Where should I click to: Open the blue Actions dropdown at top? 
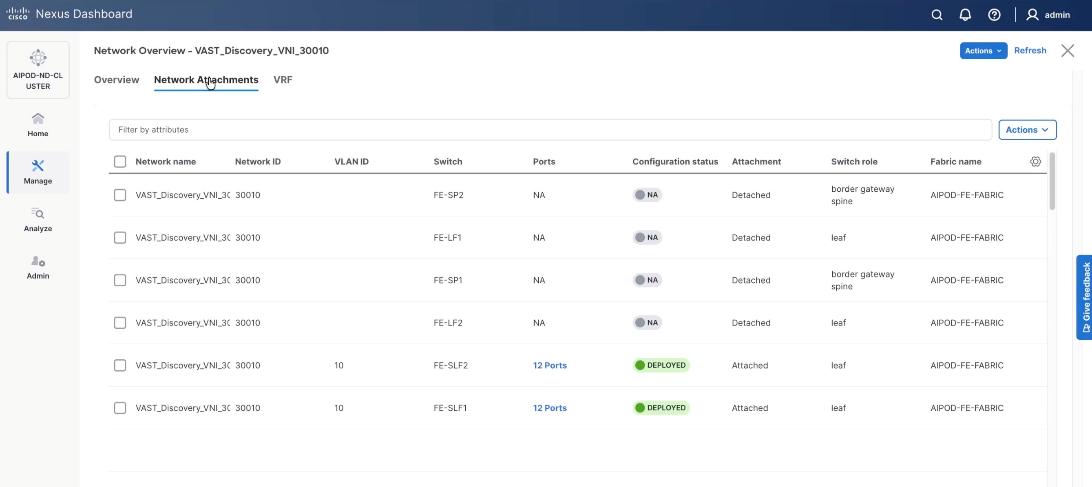(x=983, y=51)
